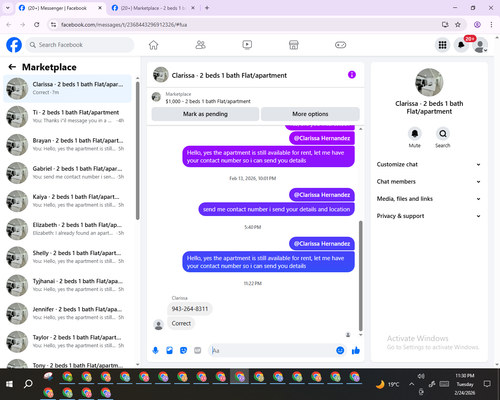Viewport: 500px width, 400px height.
Task: Open the Marketplace storefront icon
Action: pyautogui.click(x=294, y=45)
